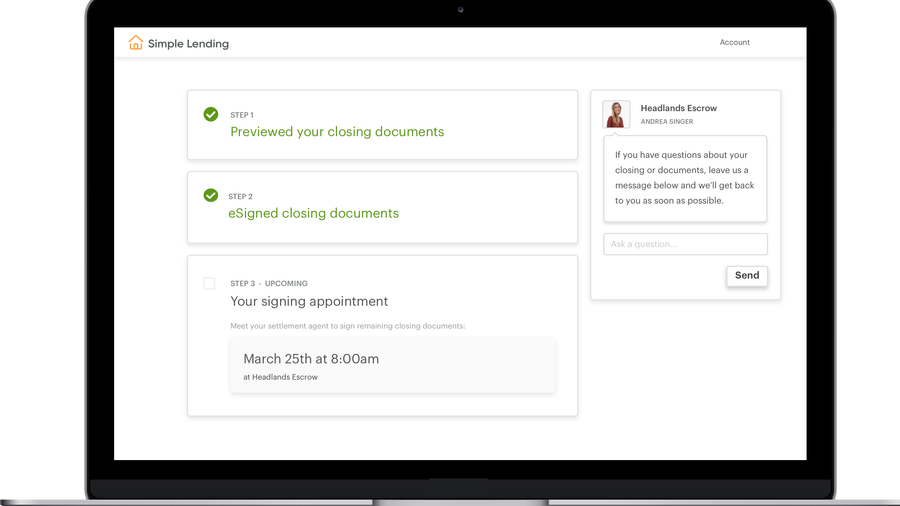Click the escrow agent message bubble
Image resolution: width=900 pixels, height=506 pixels.
point(685,178)
